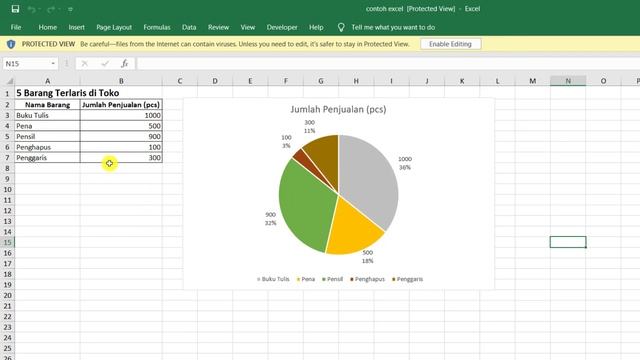Click the Save icon in the title bar
The height and width of the screenshot is (360, 640).
click(x=15, y=9)
